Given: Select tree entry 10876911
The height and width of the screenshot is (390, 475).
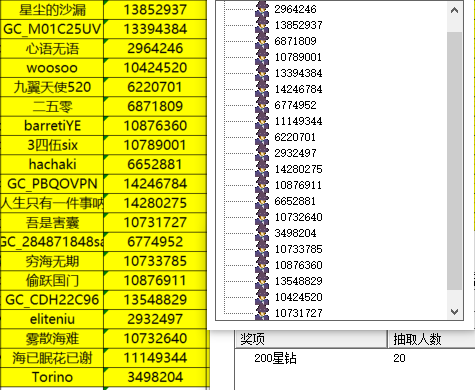Looking at the screenshot, I should 298,185.
